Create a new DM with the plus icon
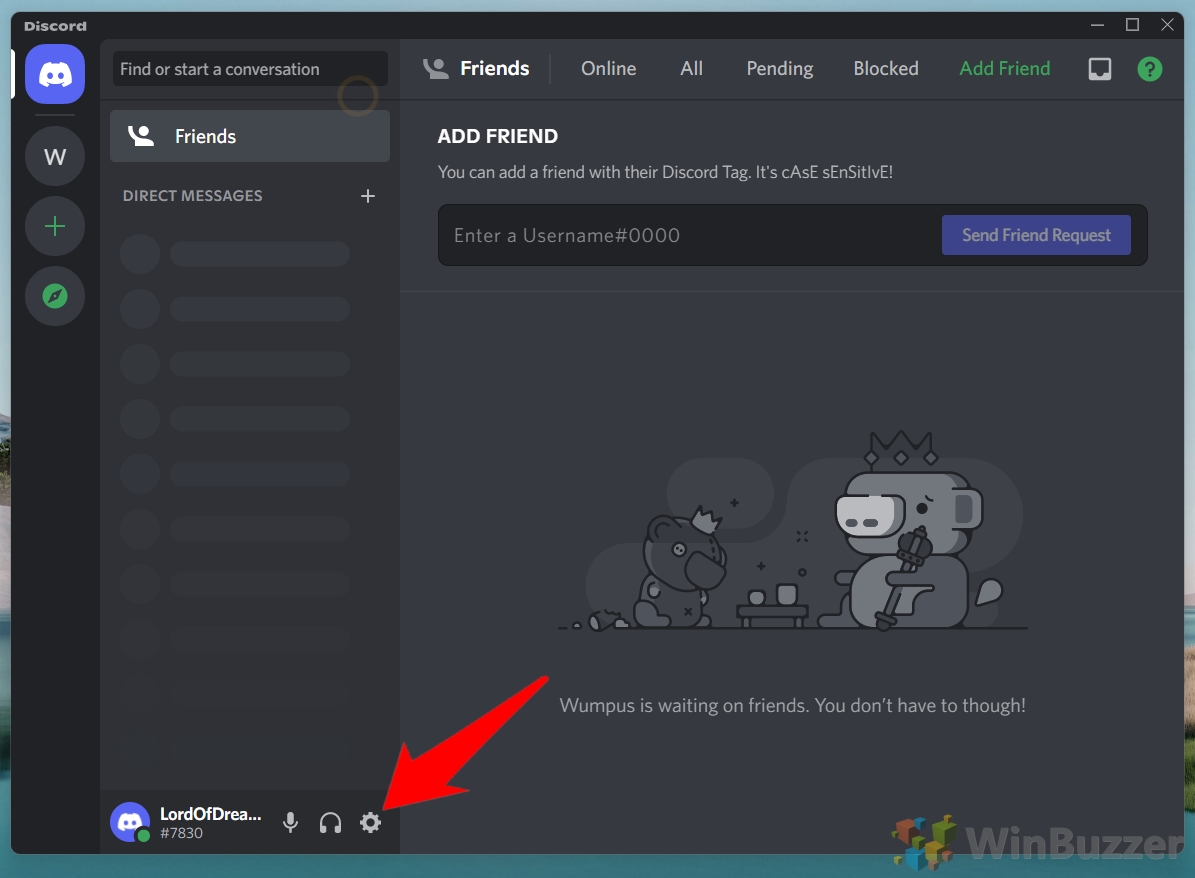Screen dimensions: 1195x878 [367, 196]
